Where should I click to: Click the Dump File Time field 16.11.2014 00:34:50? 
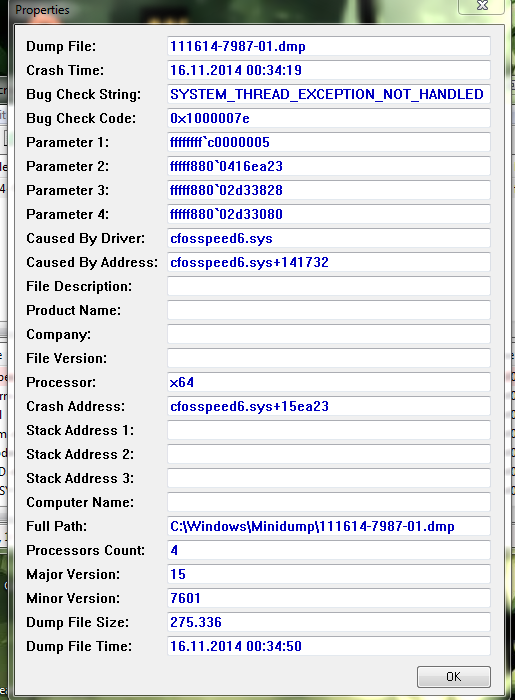pyautogui.click(x=329, y=646)
